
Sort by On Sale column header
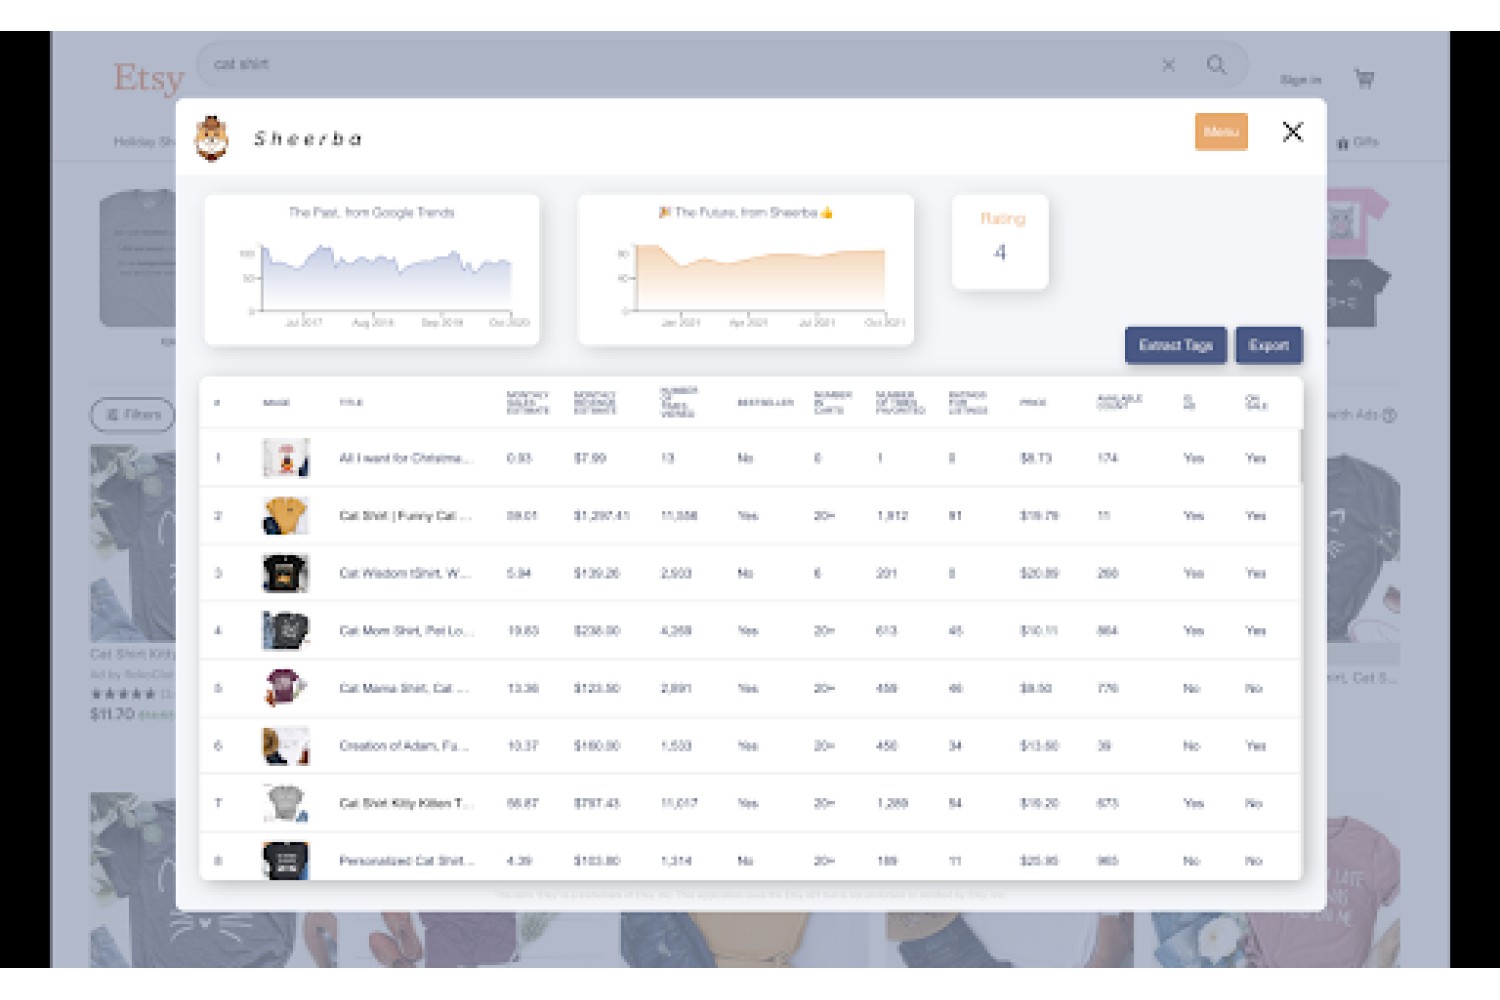(1256, 402)
